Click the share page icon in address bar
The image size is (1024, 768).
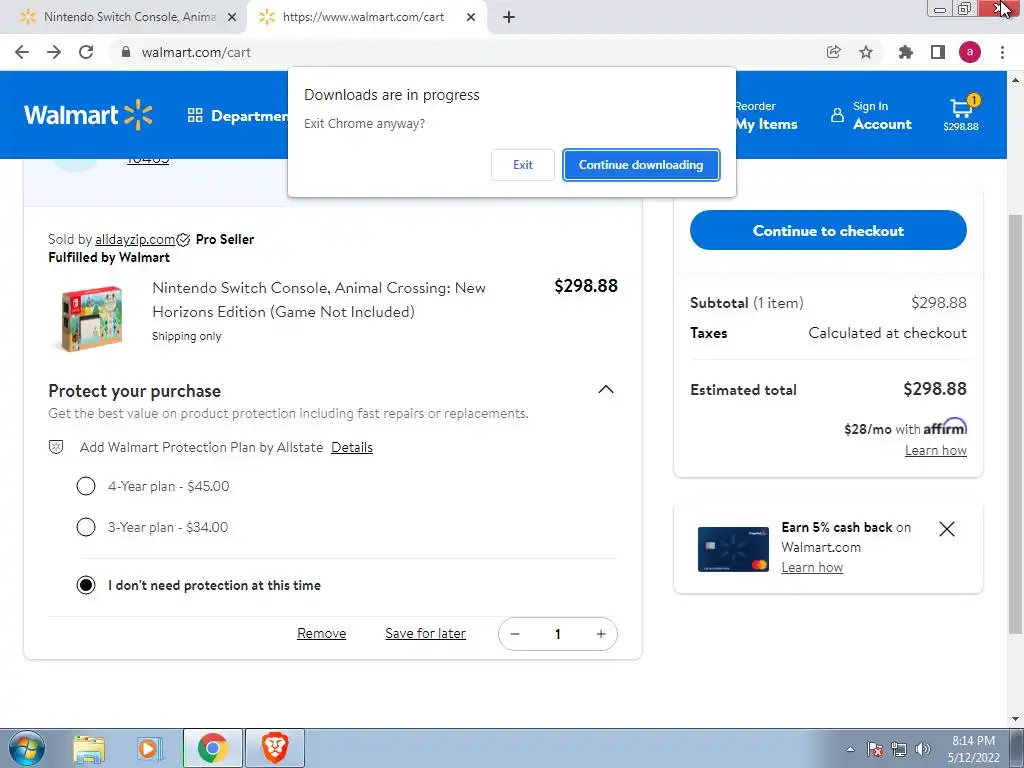tap(833, 52)
